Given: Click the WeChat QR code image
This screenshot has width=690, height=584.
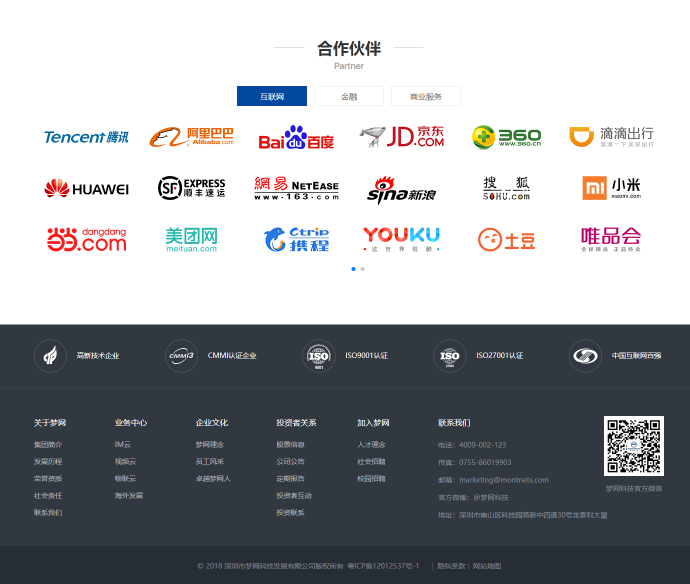Looking at the screenshot, I should tap(633, 446).
